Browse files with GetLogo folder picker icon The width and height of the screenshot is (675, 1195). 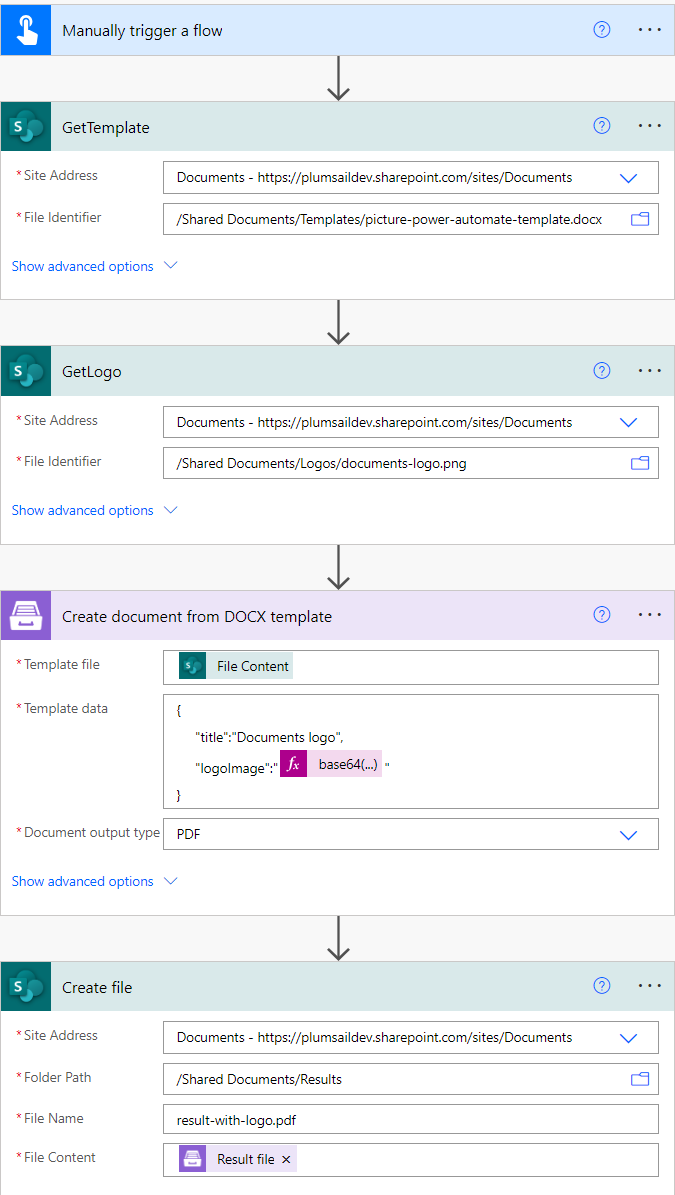(640, 463)
